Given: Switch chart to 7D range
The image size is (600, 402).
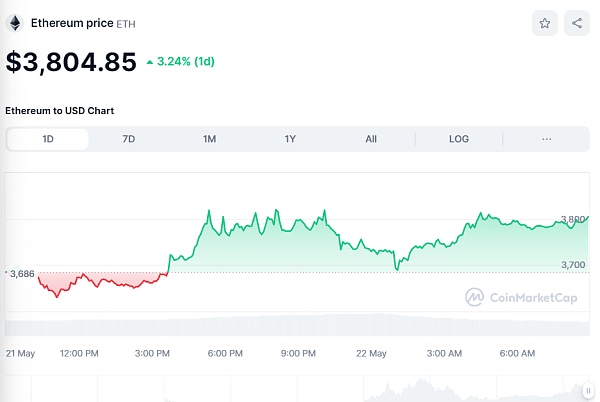Looking at the screenshot, I should pos(128,139).
